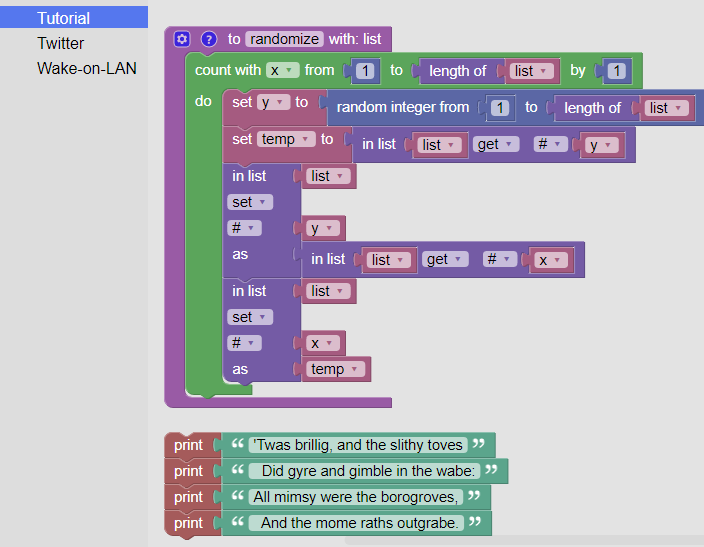Screen dimensions: 704x547
Task: Open the y variable dropdown in set y
Action: tap(273, 102)
